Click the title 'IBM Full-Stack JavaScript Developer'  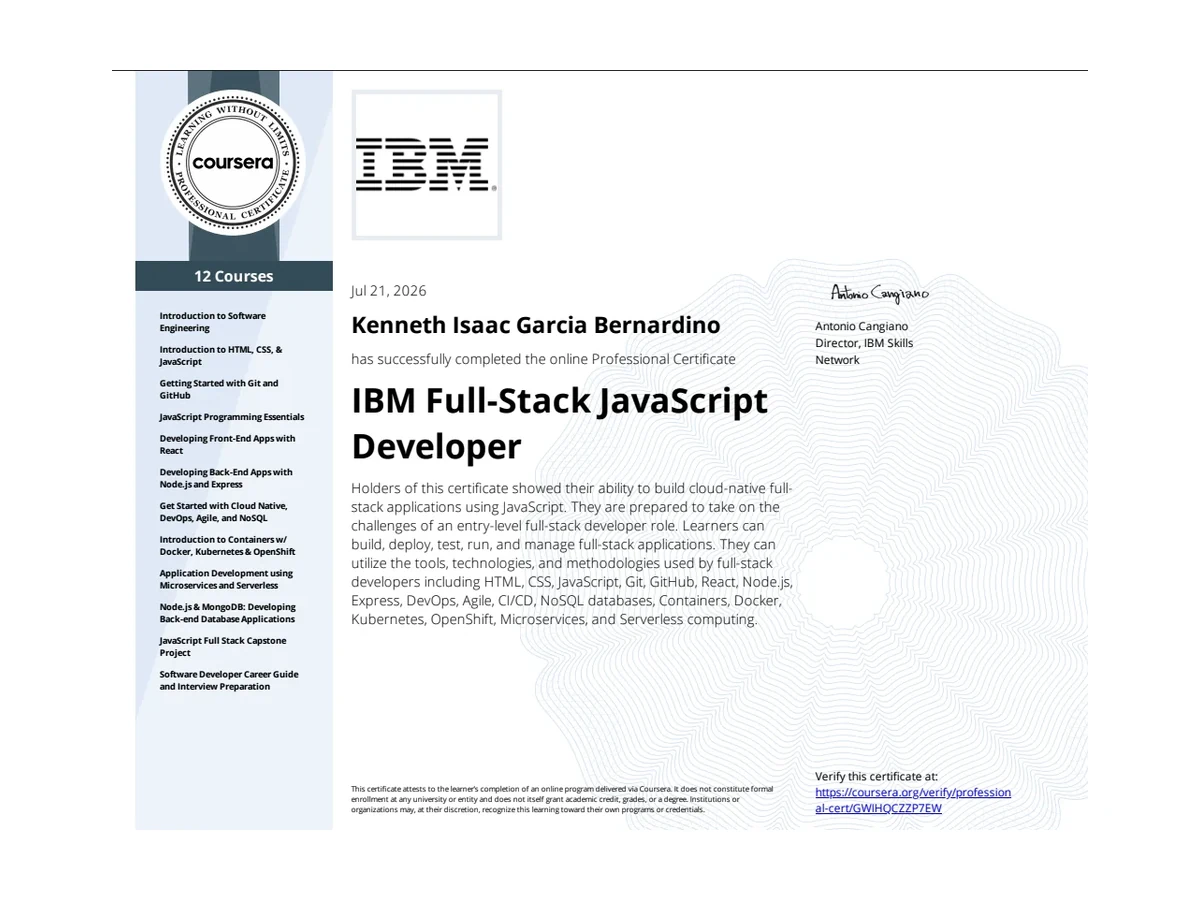(x=560, y=423)
